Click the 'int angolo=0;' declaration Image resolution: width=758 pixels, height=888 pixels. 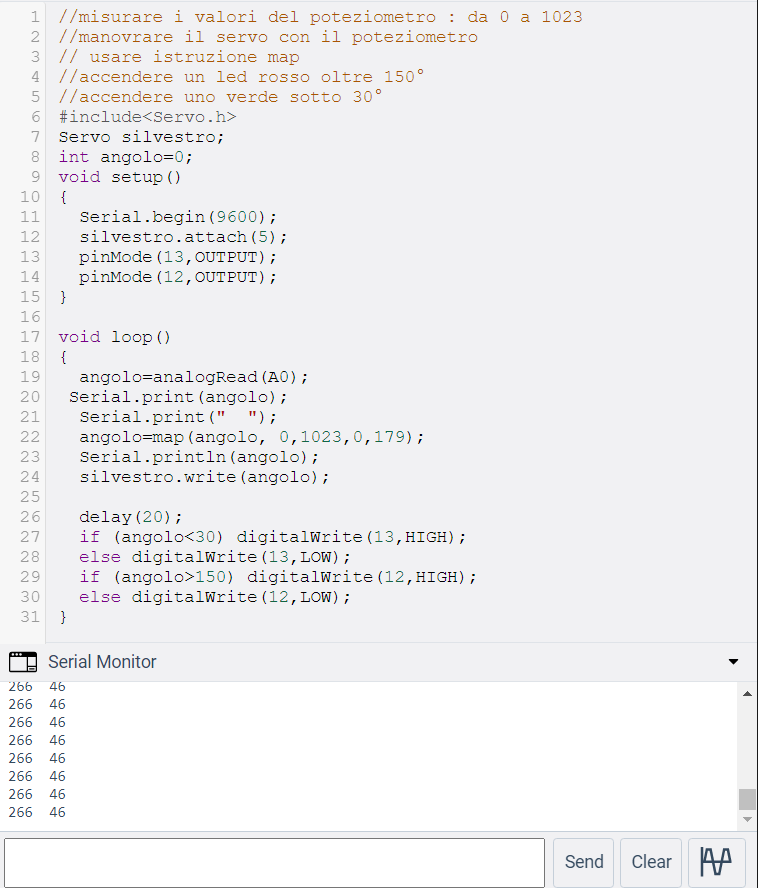pos(126,157)
